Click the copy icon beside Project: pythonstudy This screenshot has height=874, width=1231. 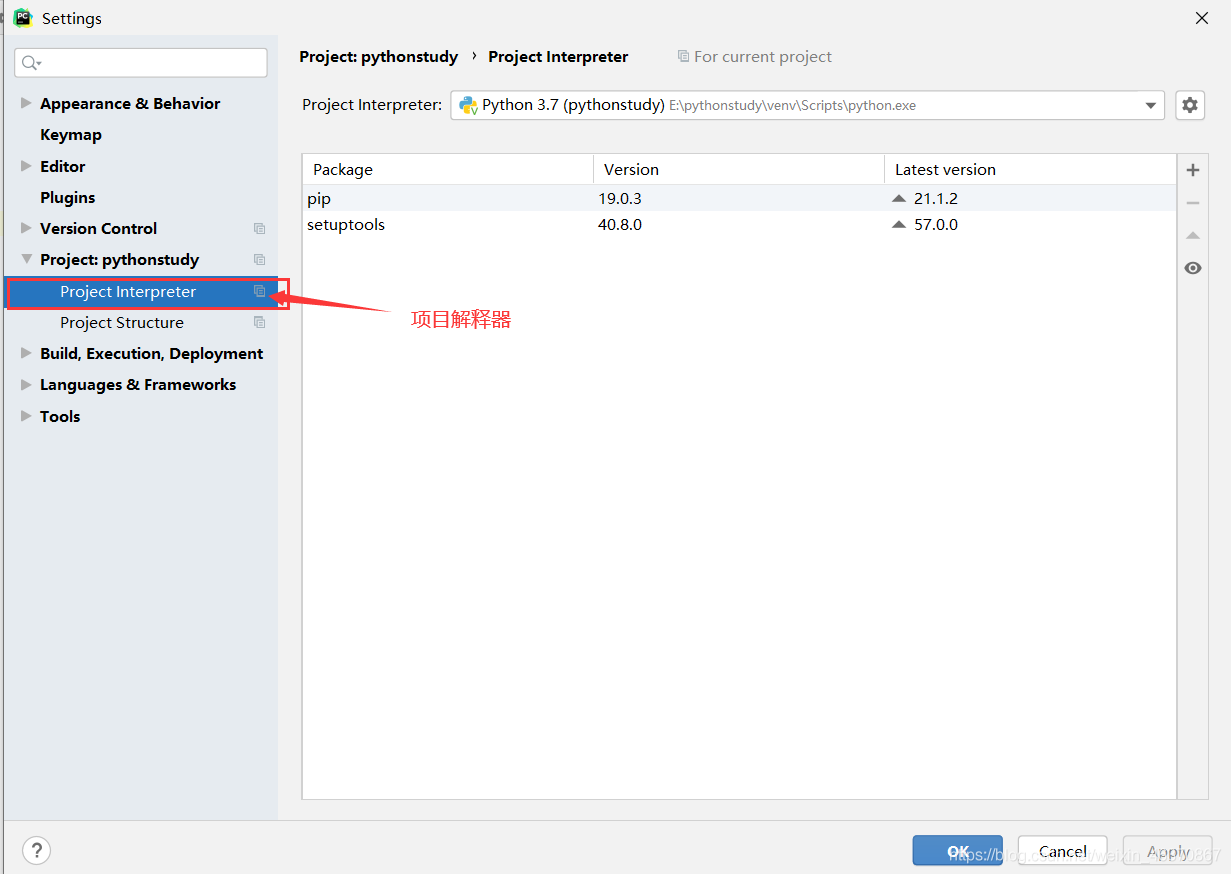(x=259, y=259)
